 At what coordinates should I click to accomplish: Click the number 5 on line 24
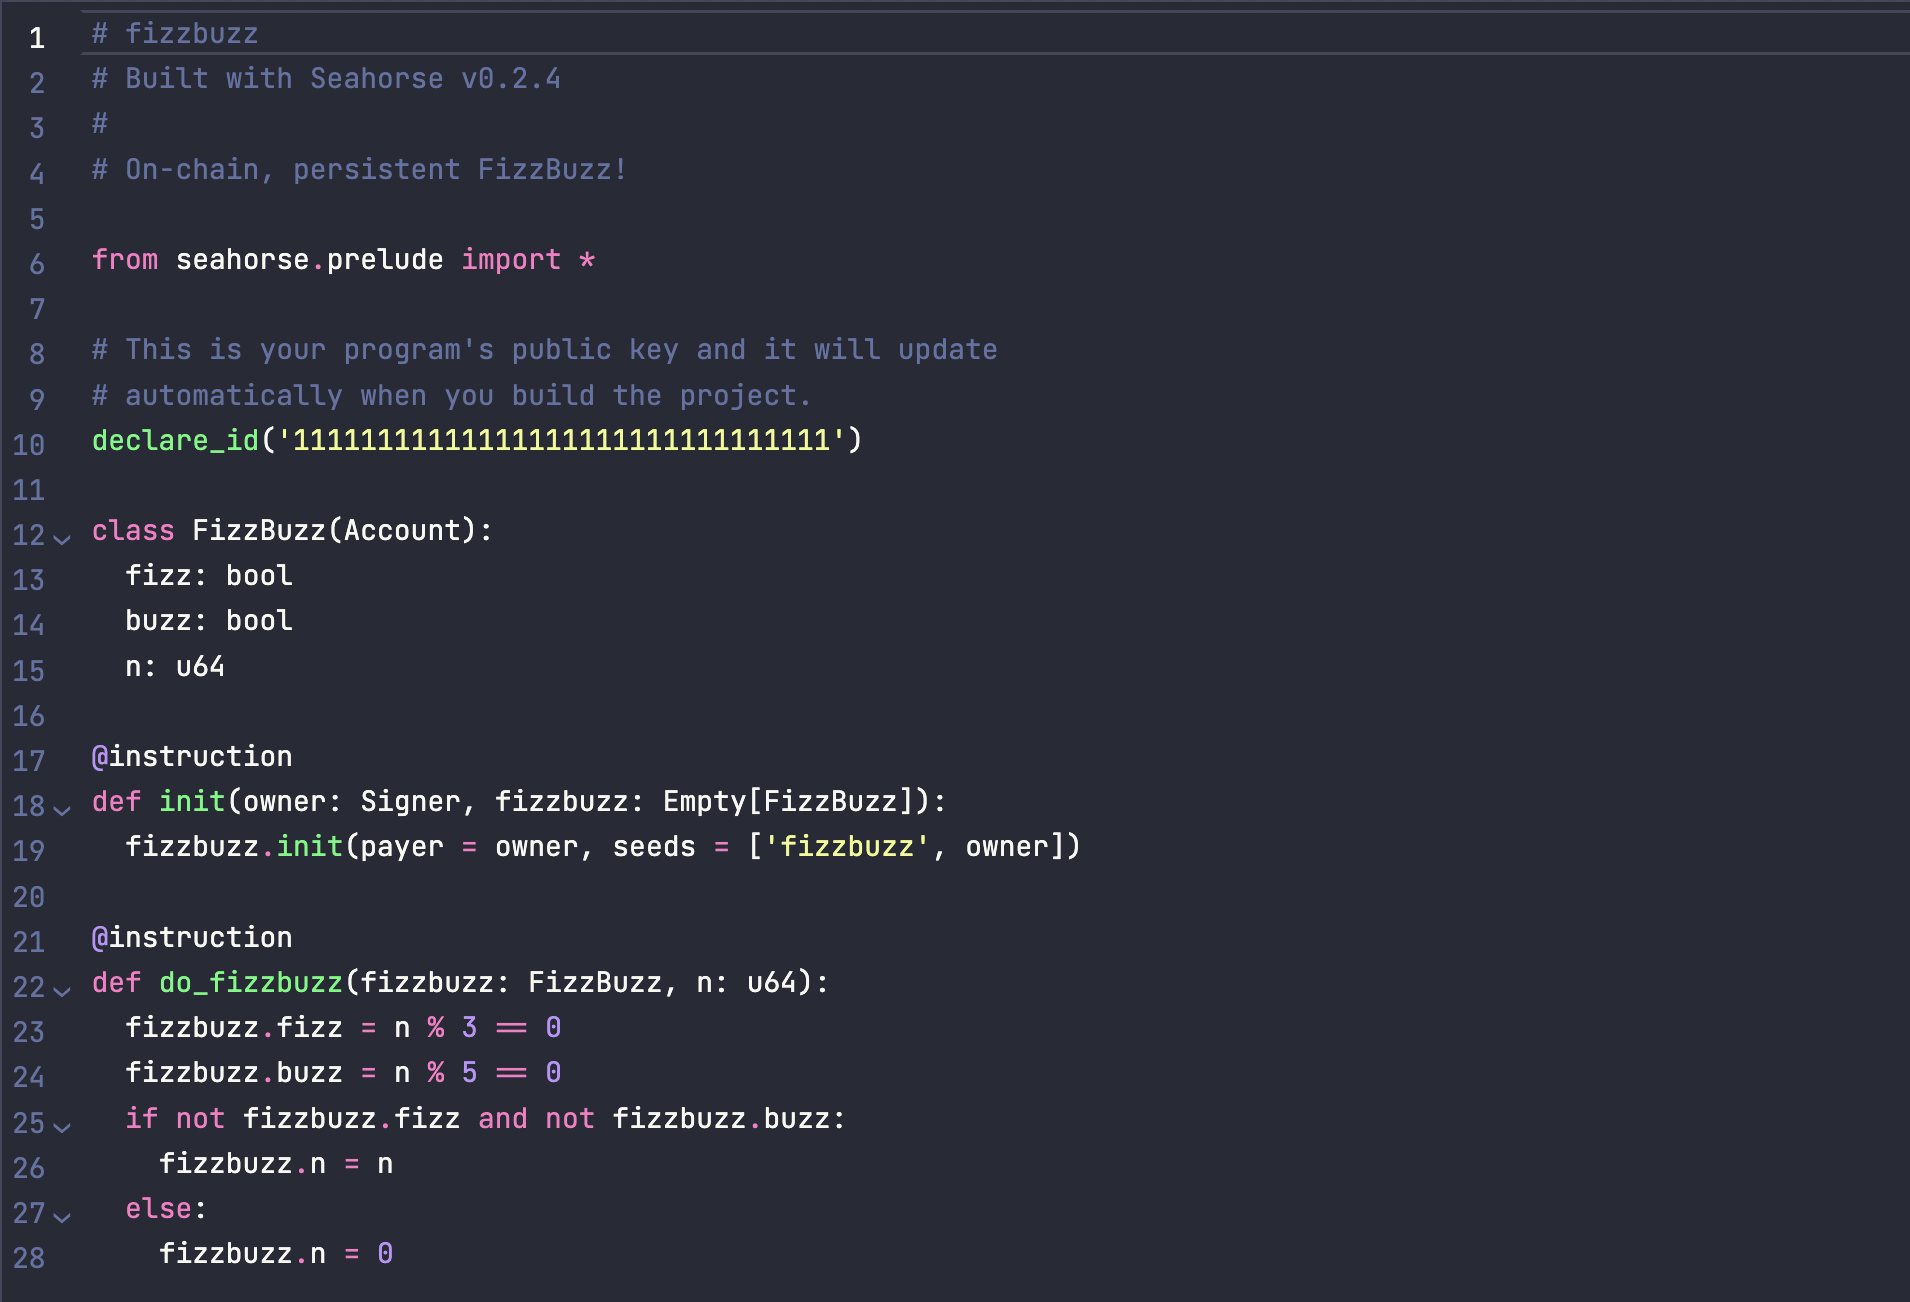pyautogui.click(x=469, y=1073)
